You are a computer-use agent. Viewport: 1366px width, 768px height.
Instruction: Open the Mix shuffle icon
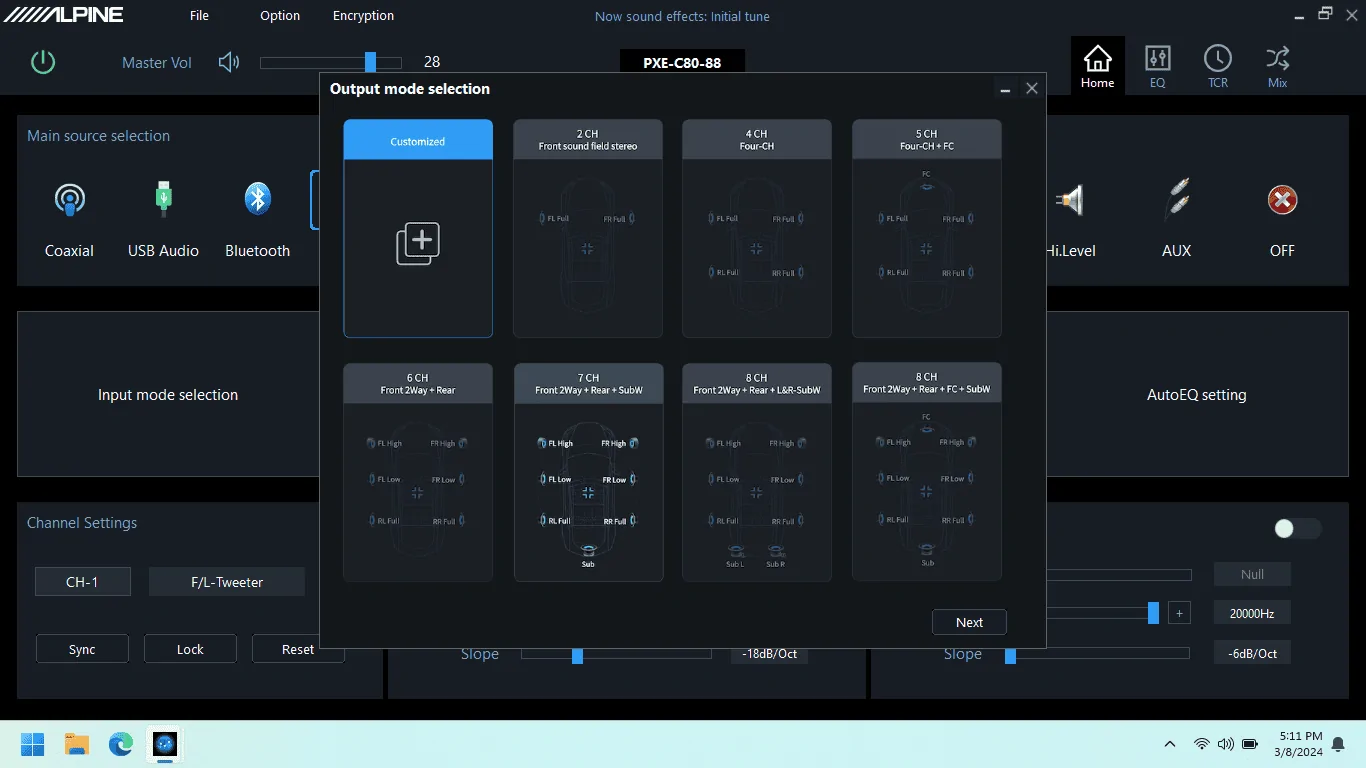(1277, 67)
